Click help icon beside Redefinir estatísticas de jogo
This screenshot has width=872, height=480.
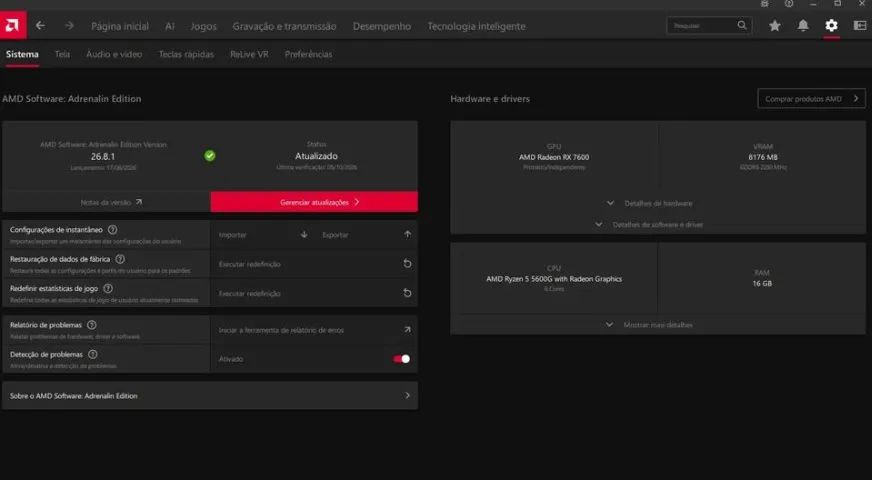(x=108, y=289)
